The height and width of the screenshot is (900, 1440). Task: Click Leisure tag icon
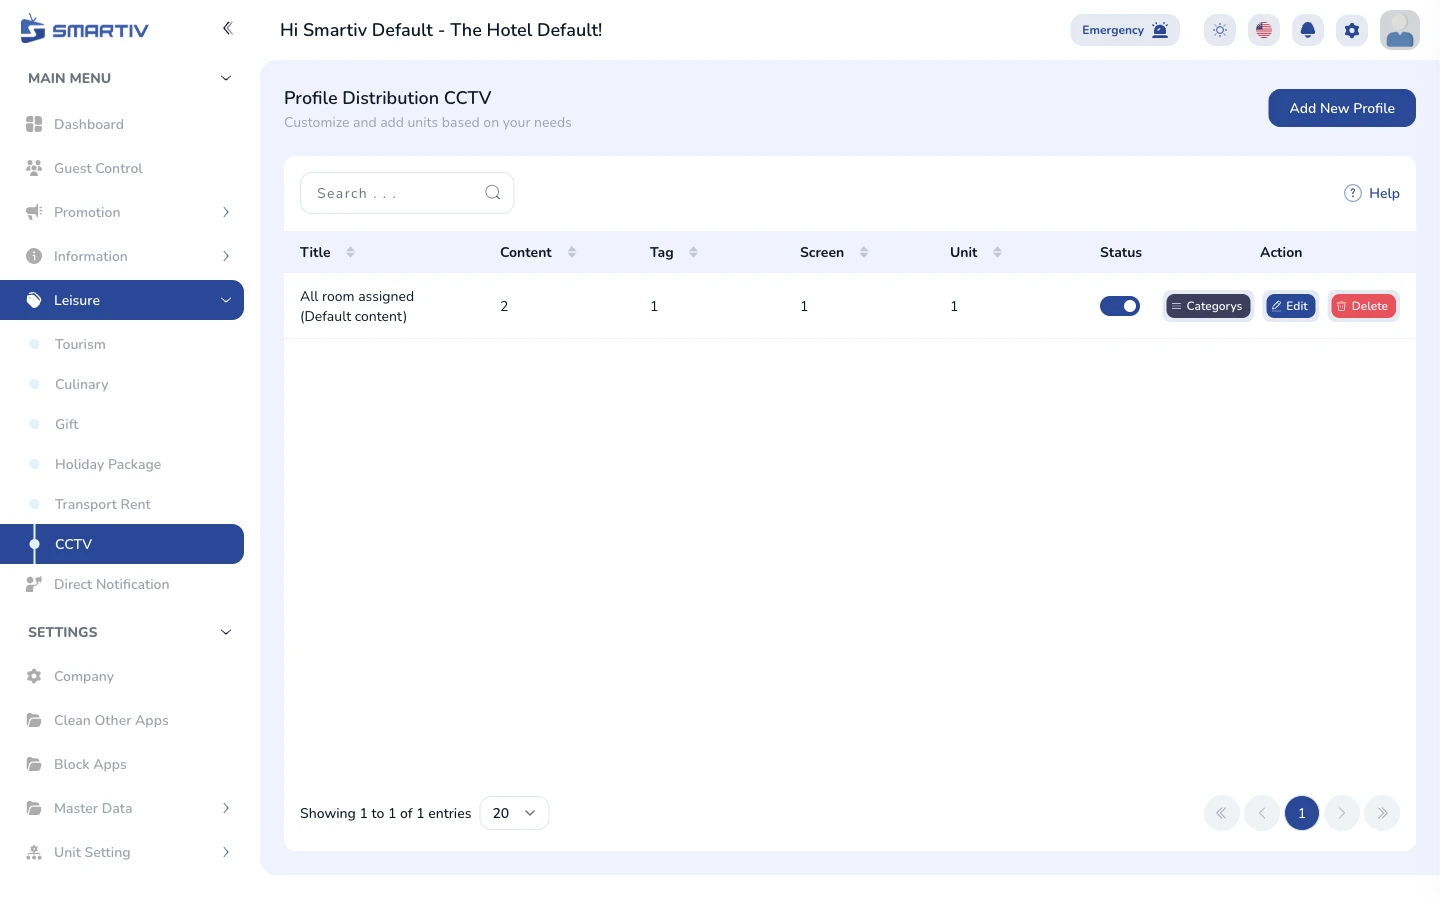[x=34, y=300]
